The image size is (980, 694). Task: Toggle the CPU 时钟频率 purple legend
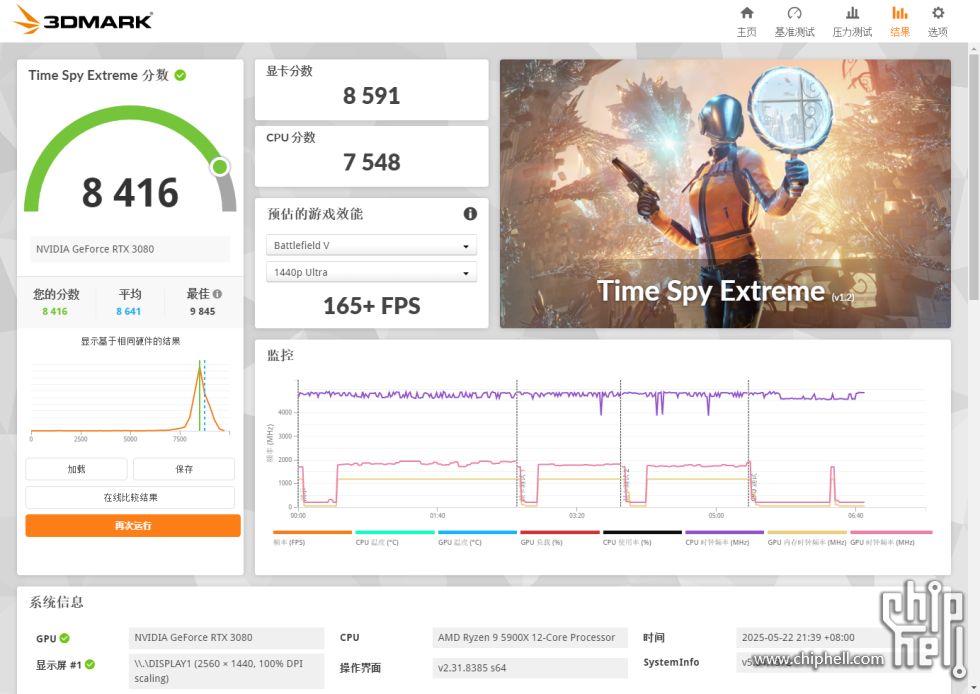[x=724, y=537]
